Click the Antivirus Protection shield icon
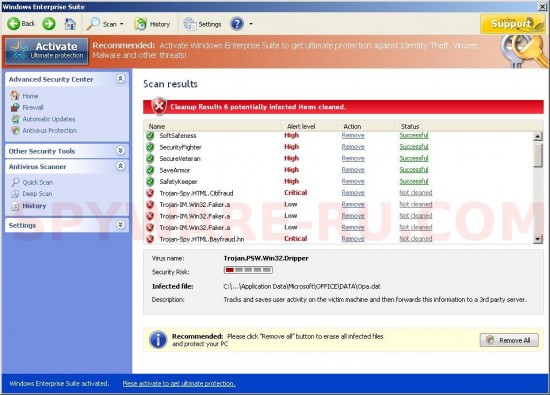The image size is (550, 395). coord(15,130)
